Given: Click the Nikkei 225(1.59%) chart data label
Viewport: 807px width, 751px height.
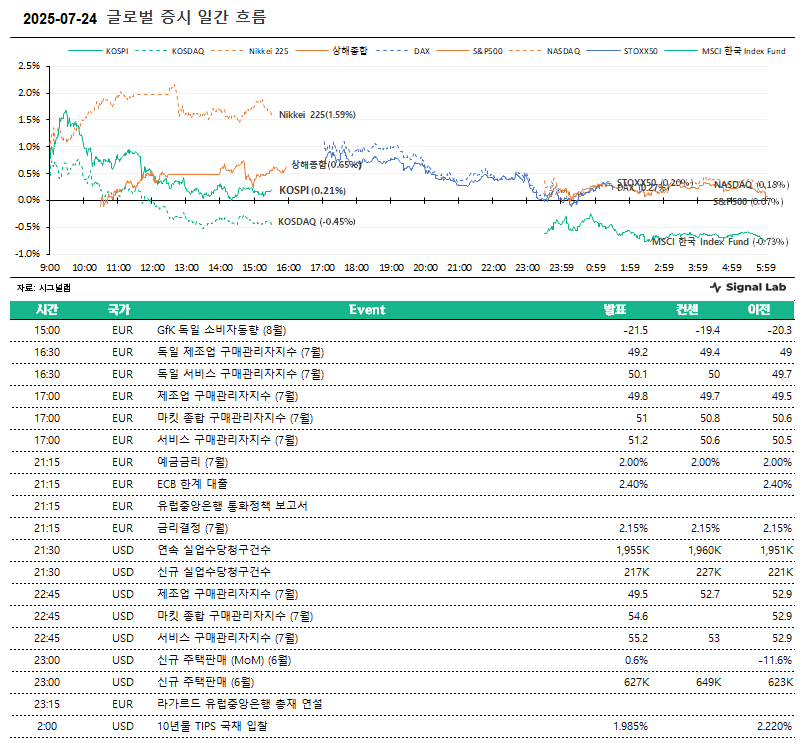Looking at the screenshot, I should (x=316, y=115).
